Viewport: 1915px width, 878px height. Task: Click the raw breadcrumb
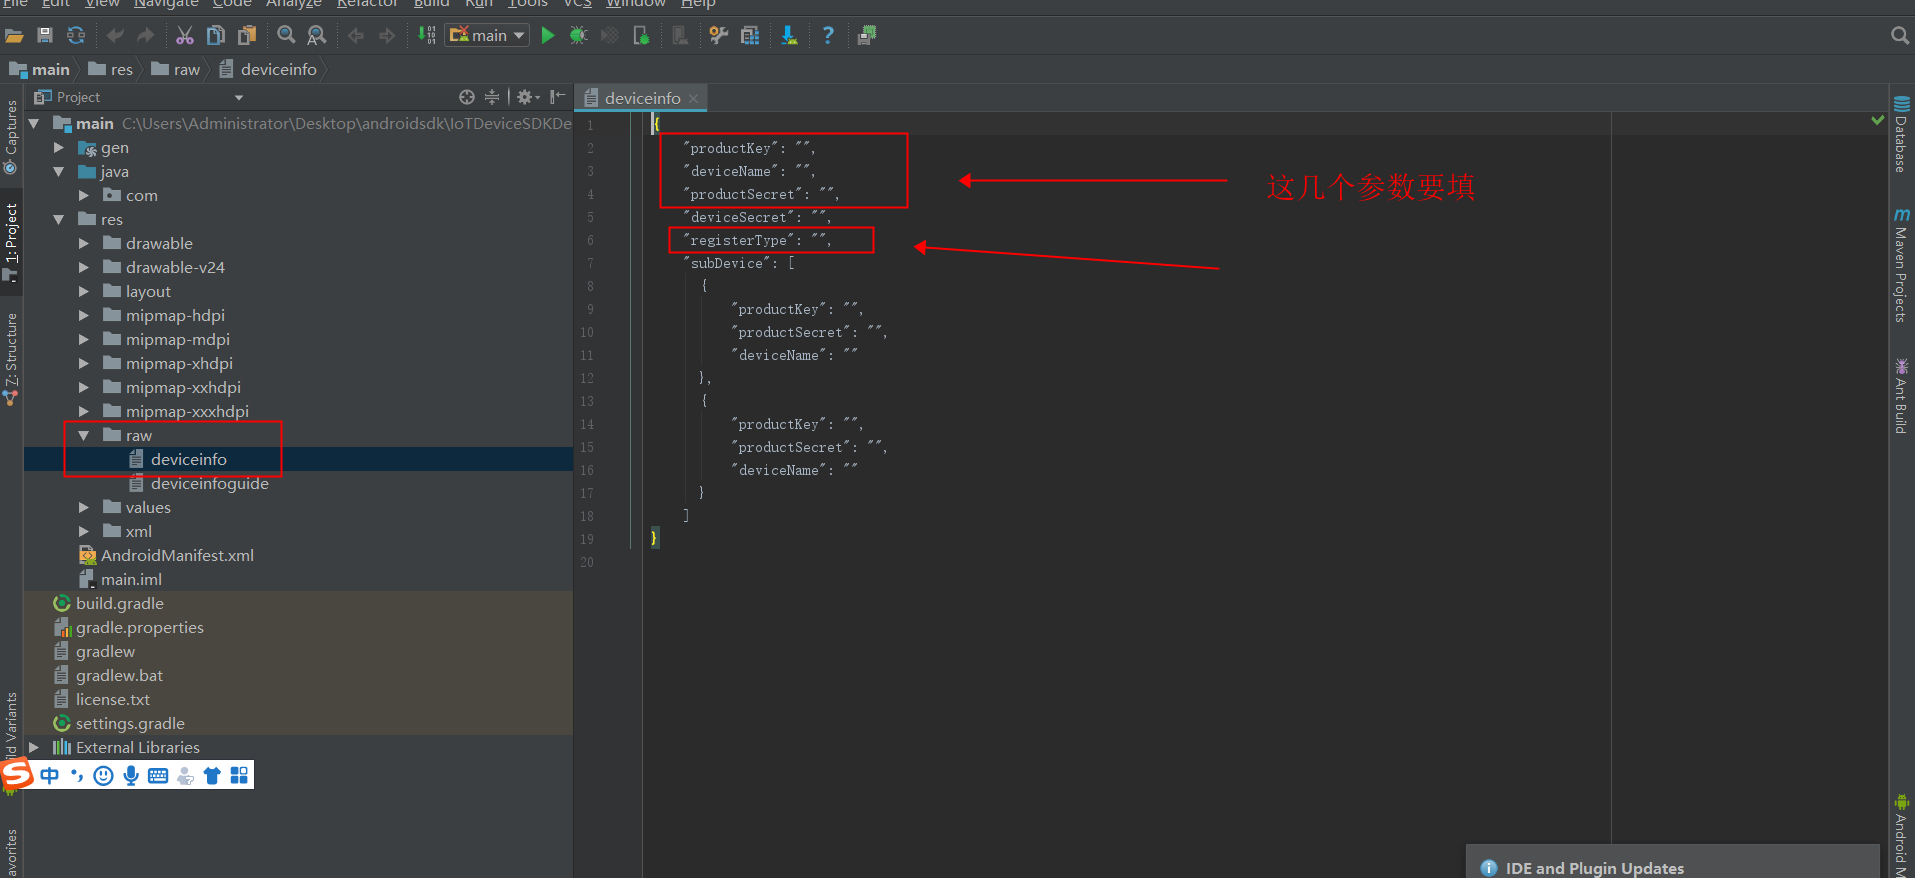175,70
